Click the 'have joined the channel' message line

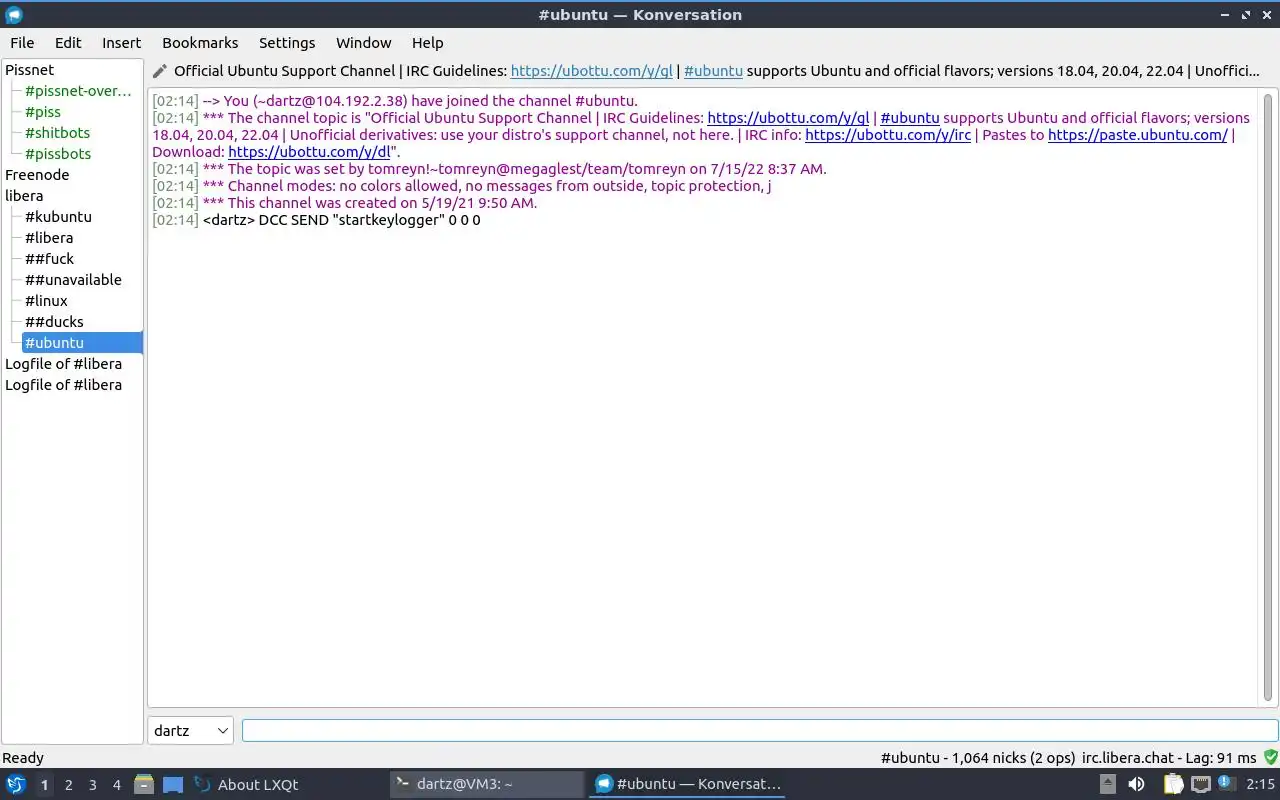pos(395,101)
